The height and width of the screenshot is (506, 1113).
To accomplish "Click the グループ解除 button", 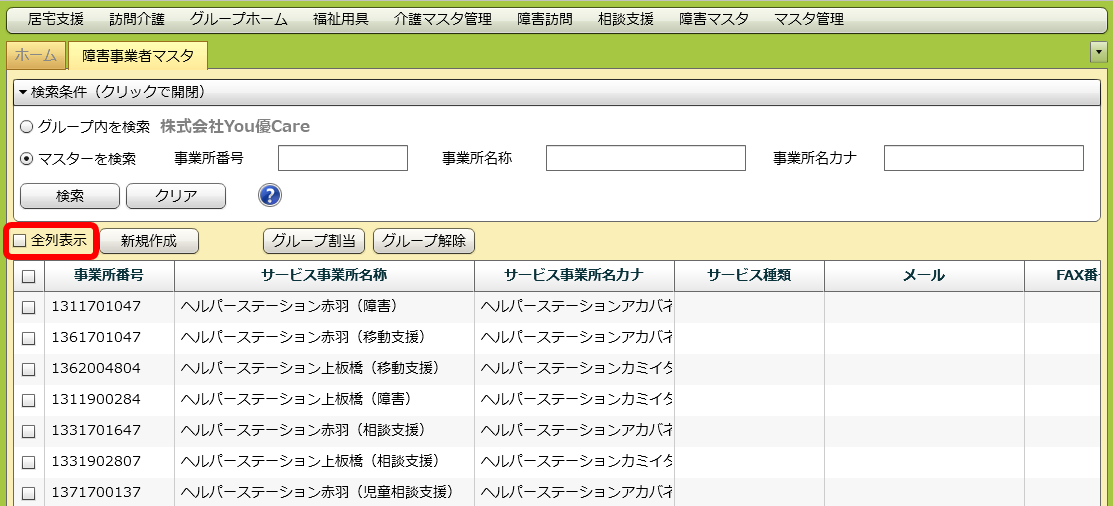I will click(x=423, y=241).
